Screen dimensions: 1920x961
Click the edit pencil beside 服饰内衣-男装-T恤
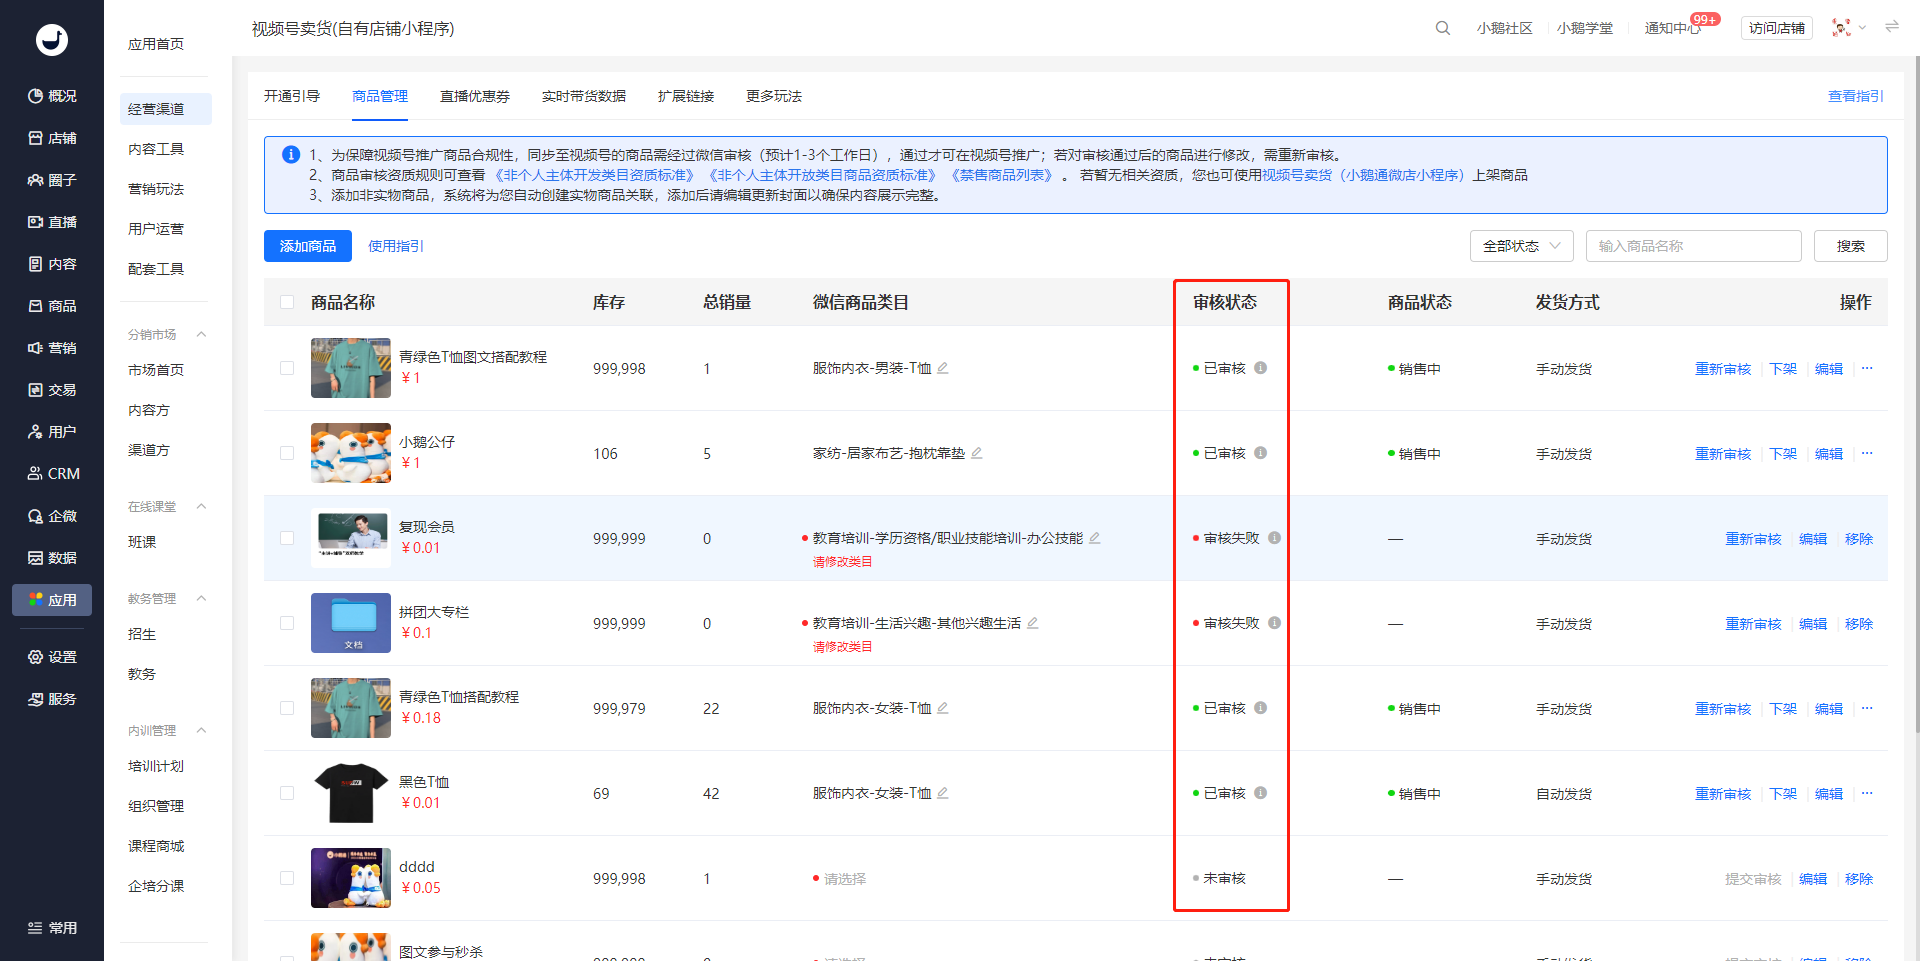[x=943, y=368]
